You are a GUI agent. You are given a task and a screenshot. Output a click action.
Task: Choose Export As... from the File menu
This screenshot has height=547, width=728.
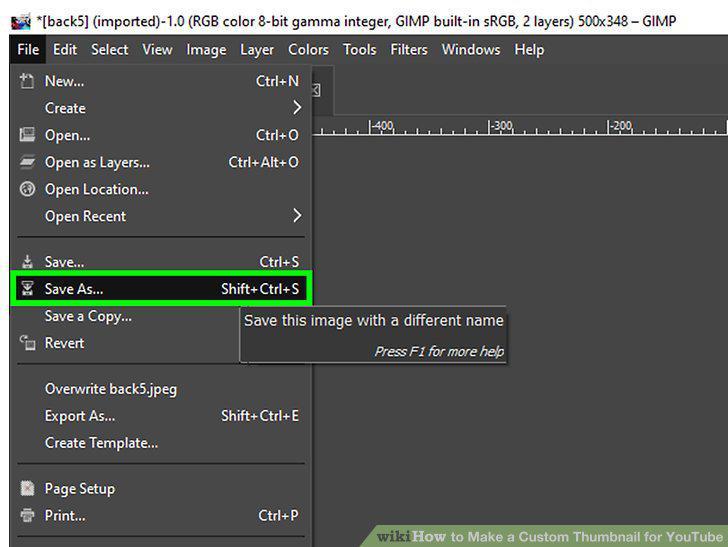[x=161, y=416]
